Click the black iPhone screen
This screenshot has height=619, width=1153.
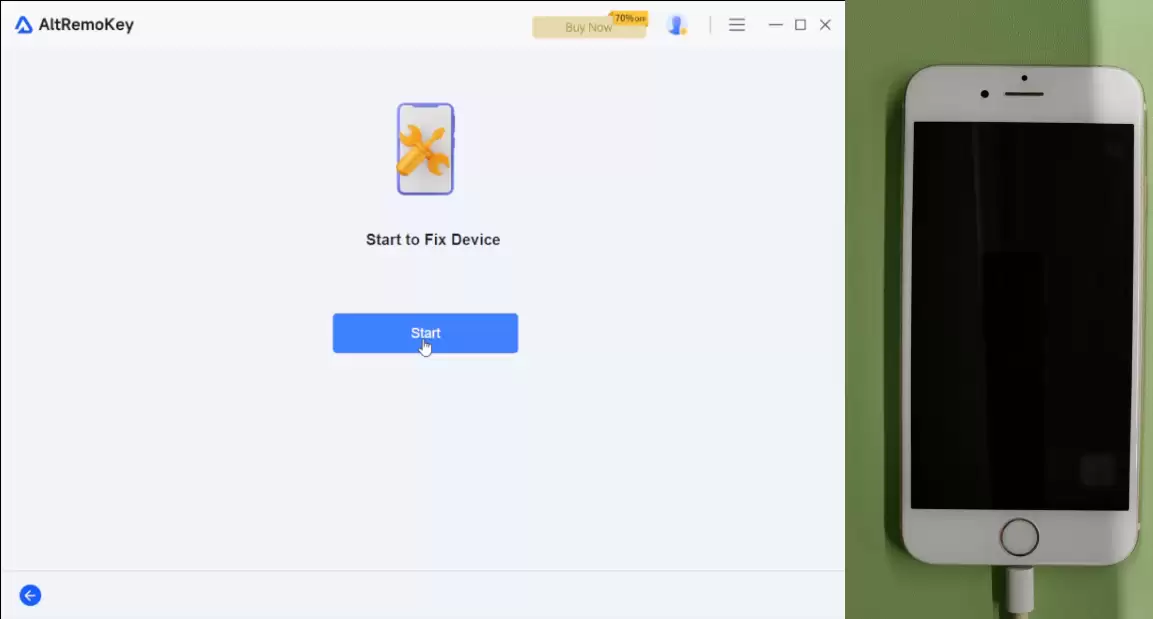pyautogui.click(x=1022, y=315)
